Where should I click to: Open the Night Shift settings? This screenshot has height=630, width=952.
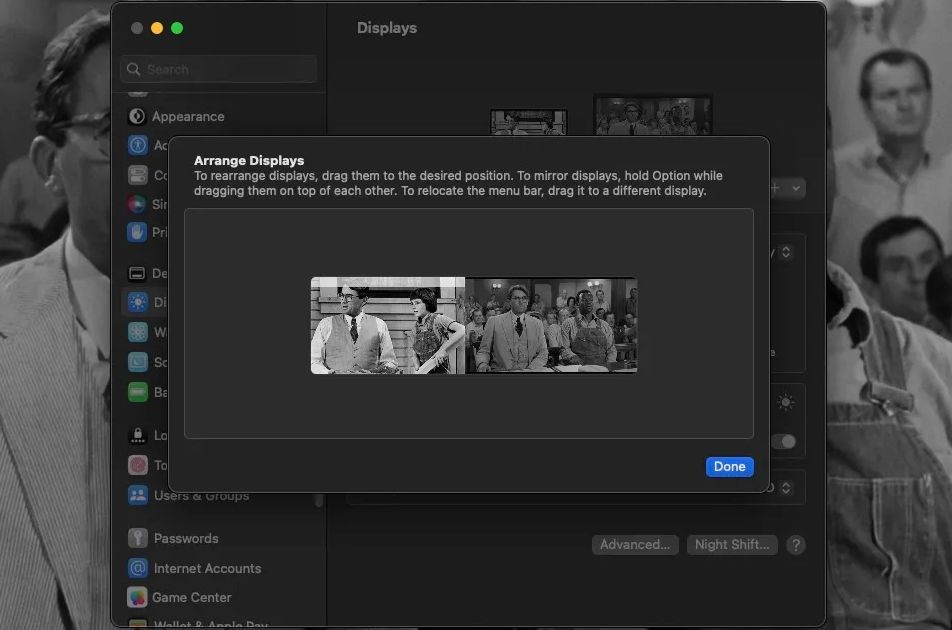click(x=732, y=545)
